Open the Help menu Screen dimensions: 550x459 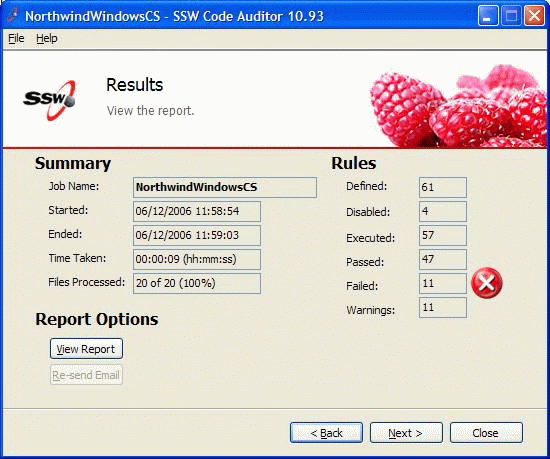[47, 38]
